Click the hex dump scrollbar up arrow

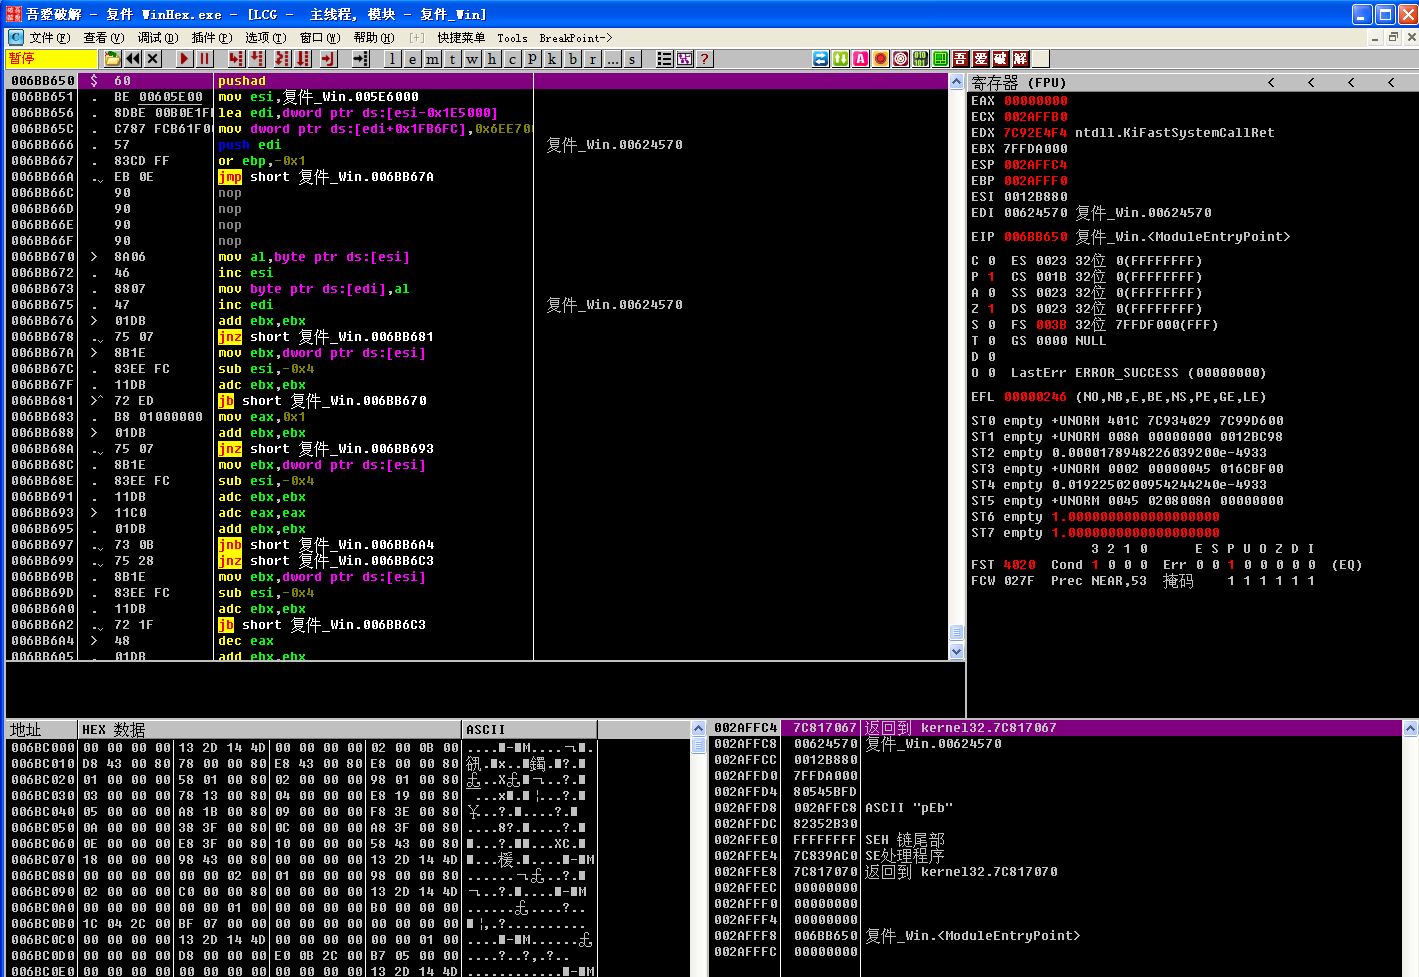pyautogui.click(x=699, y=730)
